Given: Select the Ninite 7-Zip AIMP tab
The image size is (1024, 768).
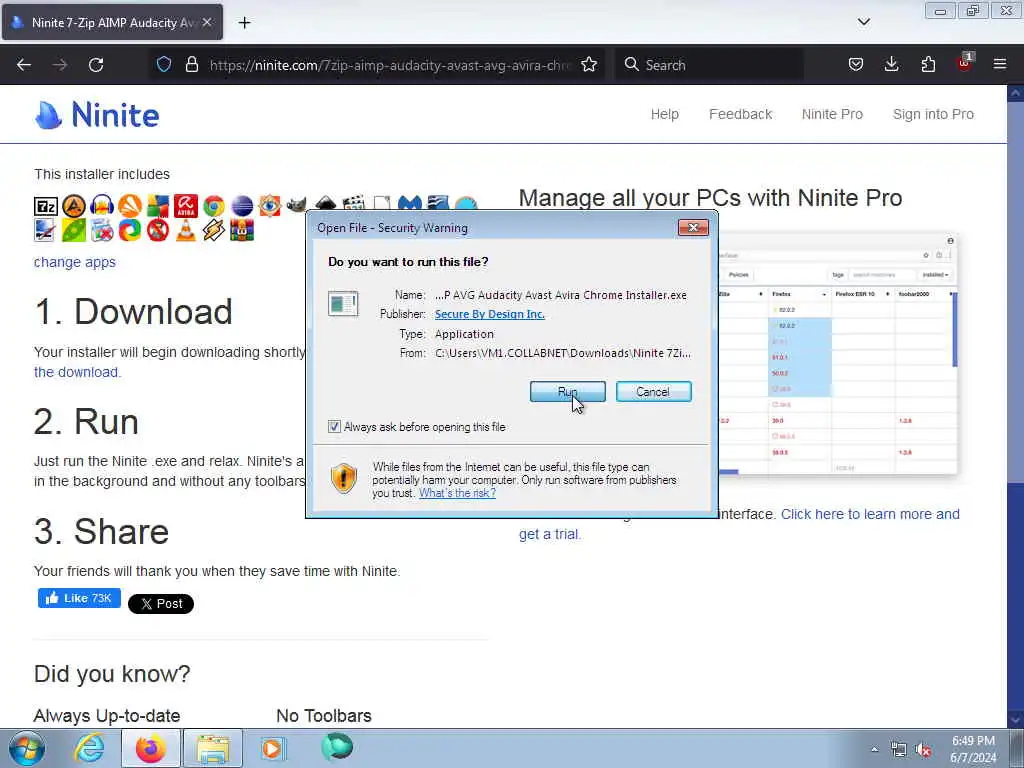Looking at the screenshot, I should click(112, 22).
